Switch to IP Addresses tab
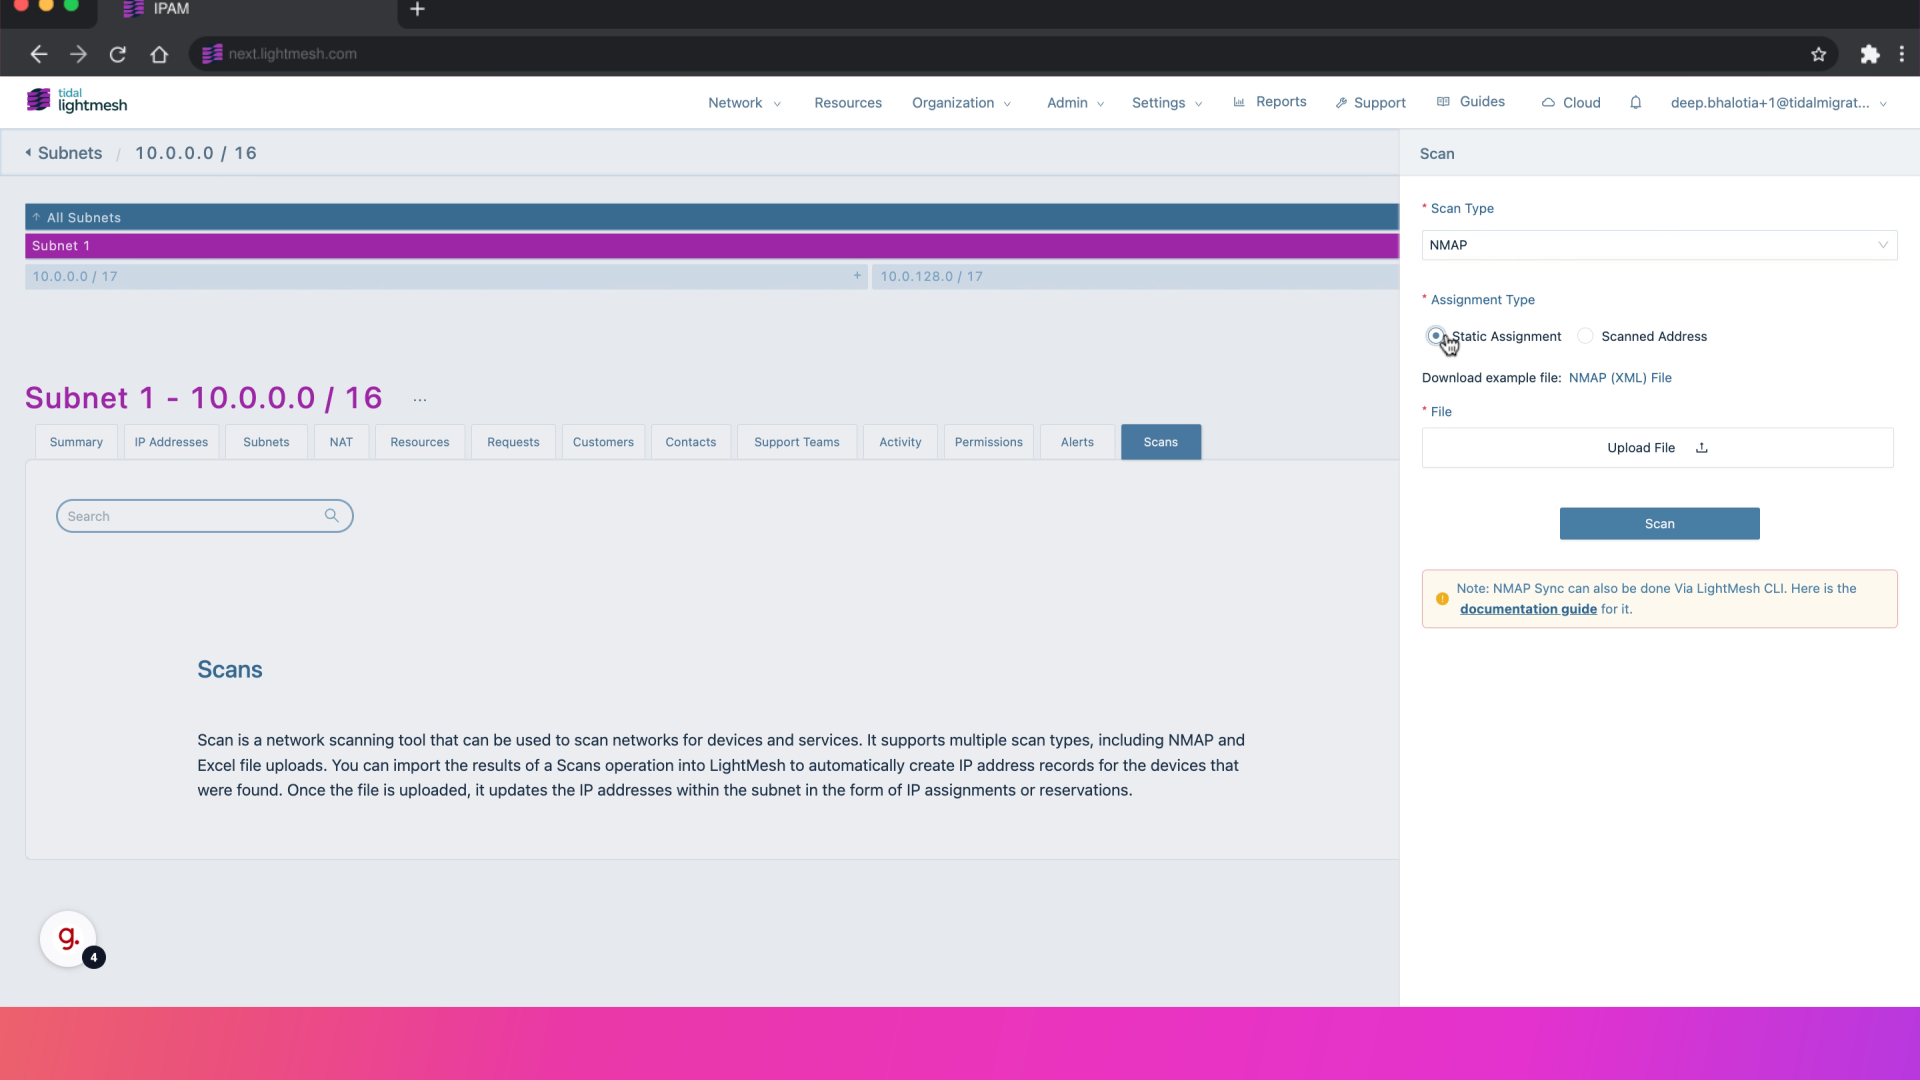The image size is (1920, 1080). [x=170, y=442]
